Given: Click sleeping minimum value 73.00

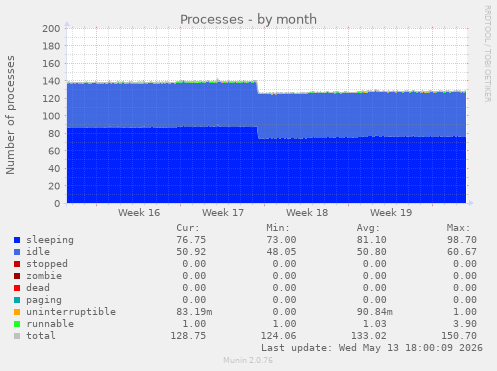Looking at the screenshot, I should [x=281, y=240].
